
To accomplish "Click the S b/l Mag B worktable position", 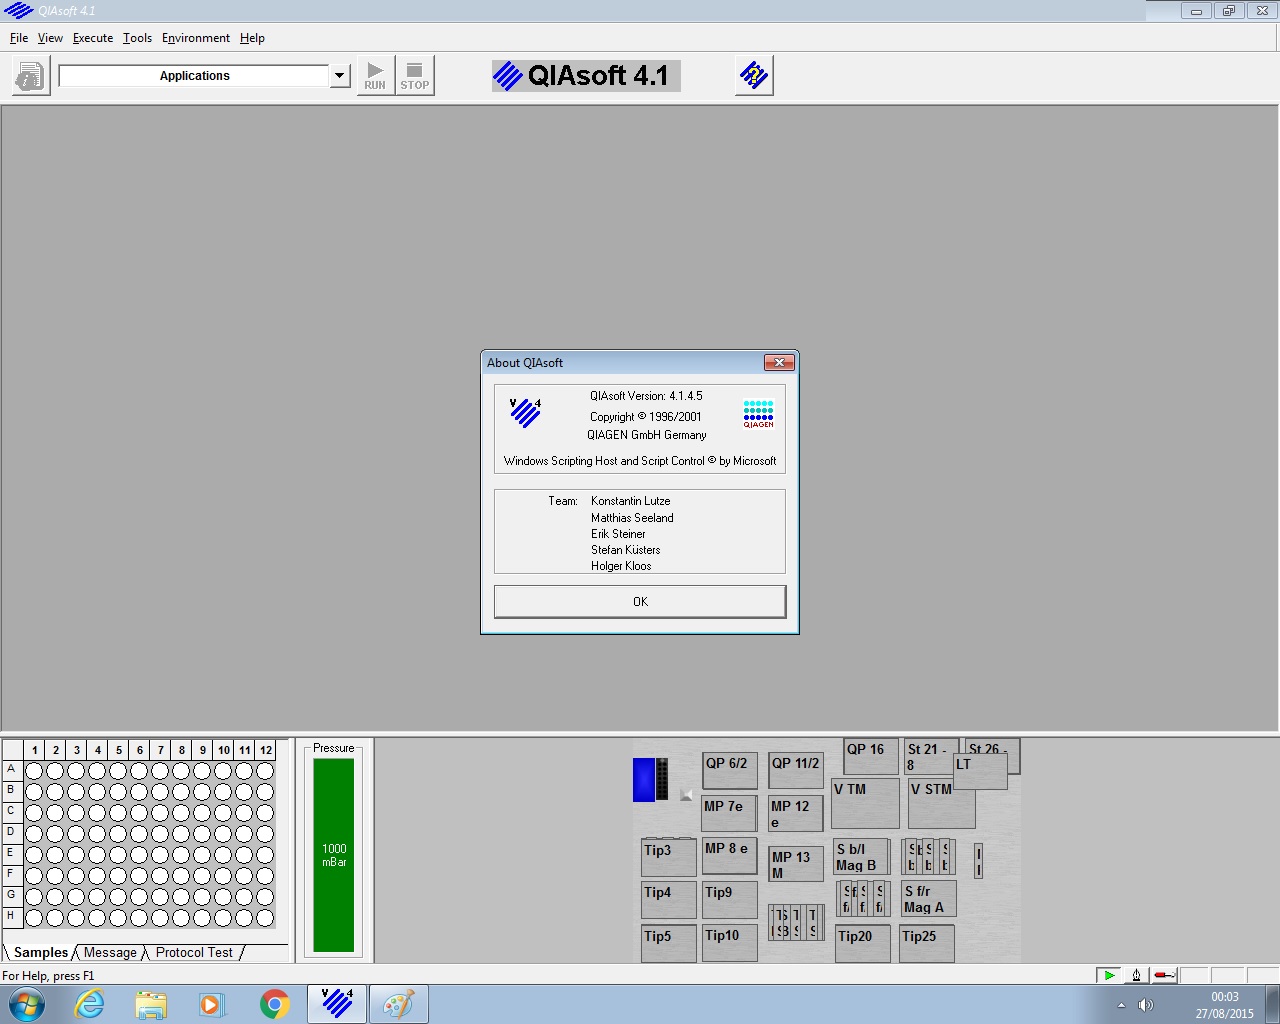I will point(862,857).
